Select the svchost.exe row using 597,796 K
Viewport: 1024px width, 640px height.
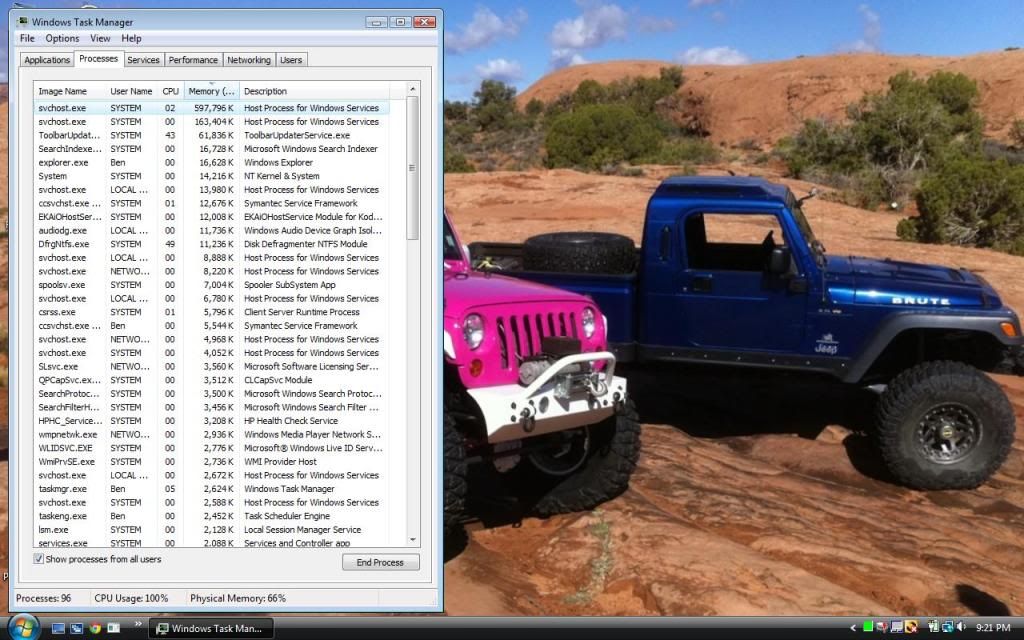(x=212, y=108)
